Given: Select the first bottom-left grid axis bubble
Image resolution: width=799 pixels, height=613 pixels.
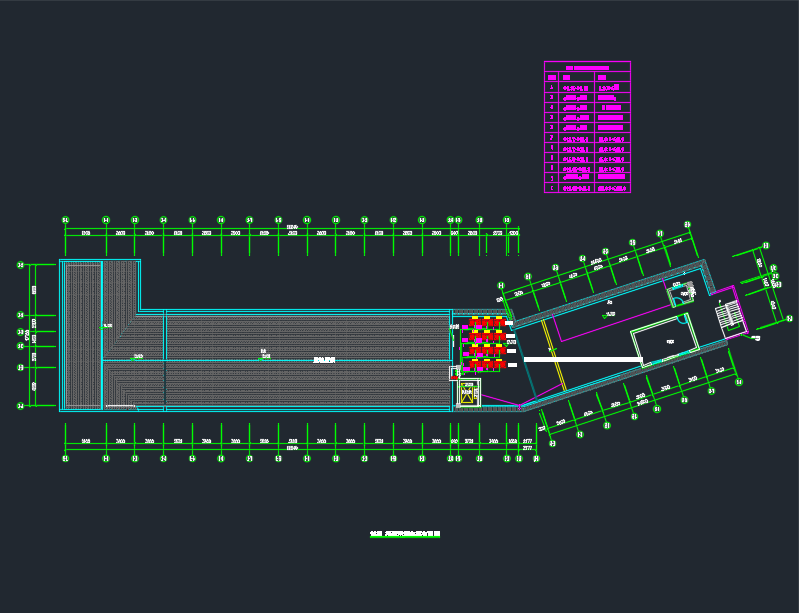Looking at the screenshot, I should tap(65, 459).
